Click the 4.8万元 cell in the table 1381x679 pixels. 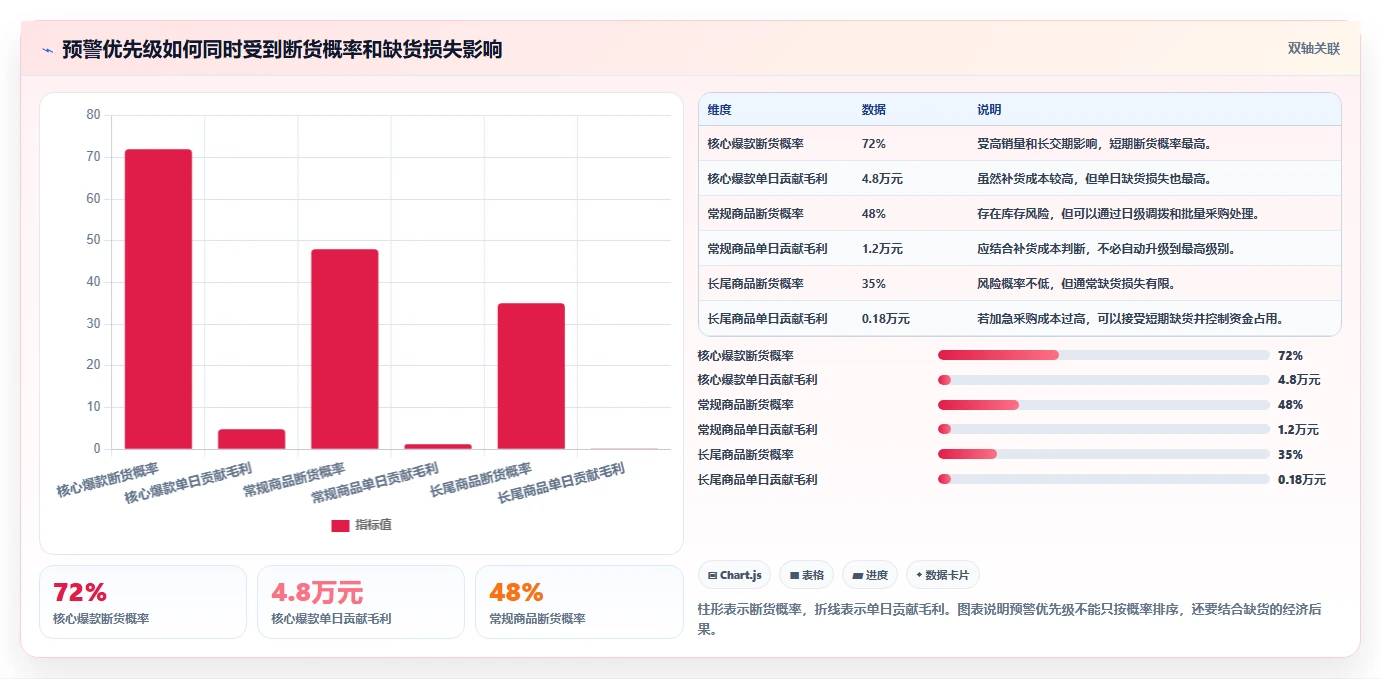click(x=882, y=179)
